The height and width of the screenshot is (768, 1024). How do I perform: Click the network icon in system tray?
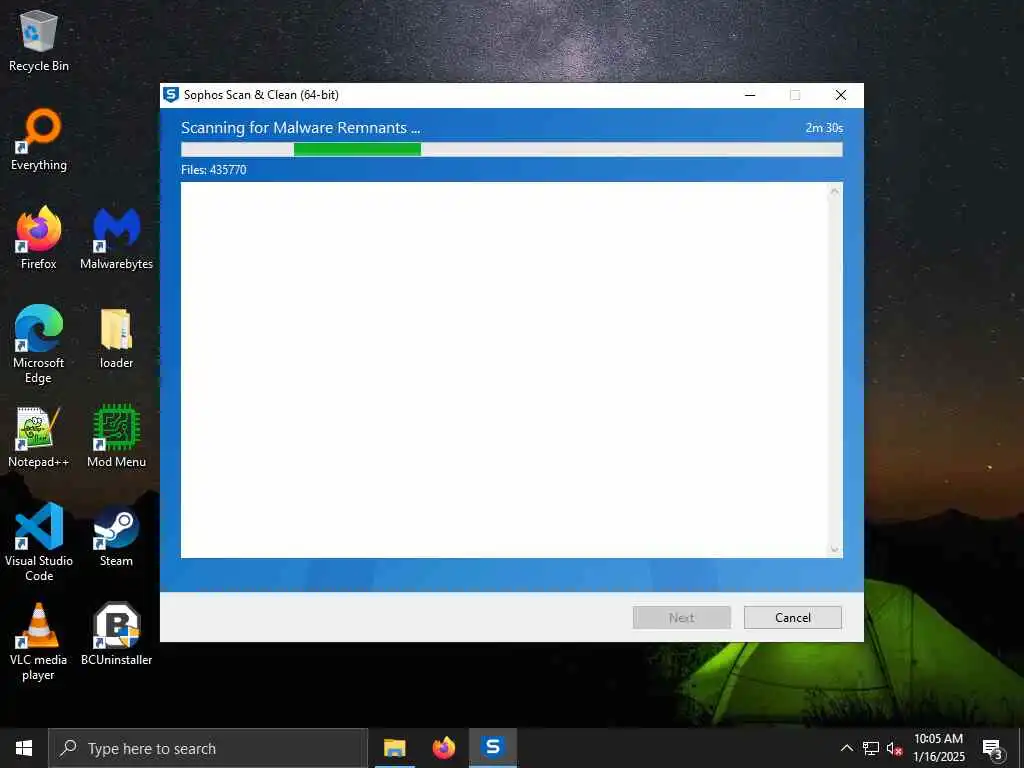point(871,748)
